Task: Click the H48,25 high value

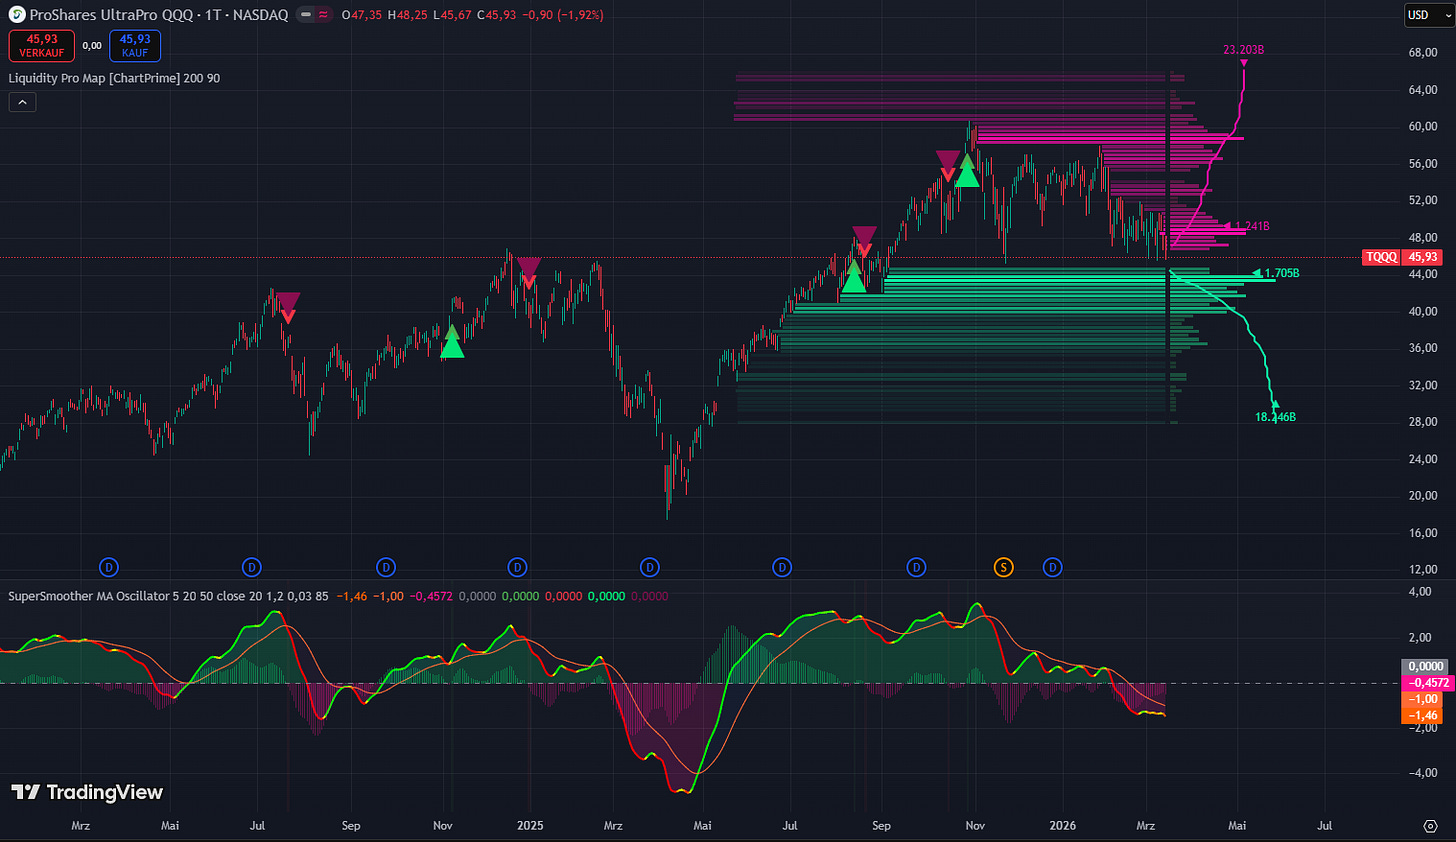Action: pos(407,15)
